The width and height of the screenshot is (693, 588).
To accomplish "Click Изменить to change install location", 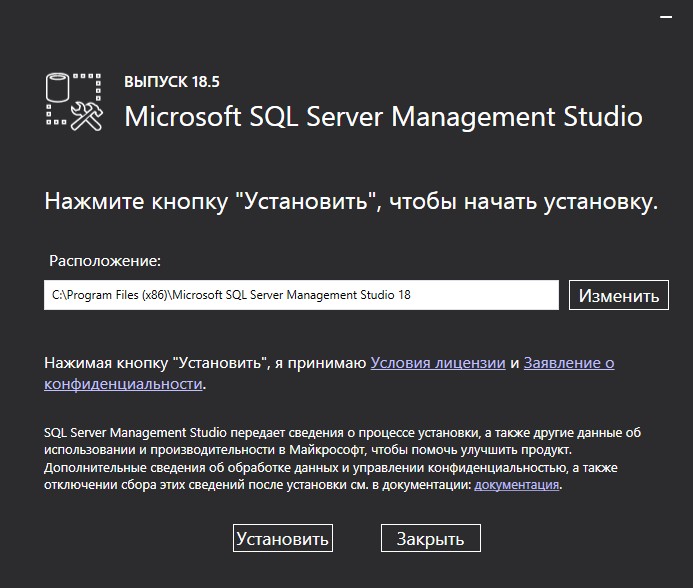I will click(x=619, y=295).
